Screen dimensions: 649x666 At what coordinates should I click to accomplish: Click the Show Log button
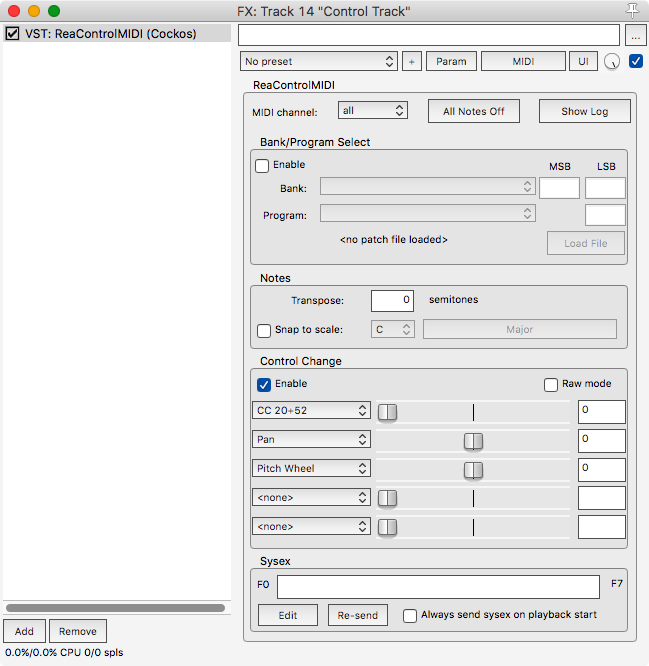(x=584, y=111)
